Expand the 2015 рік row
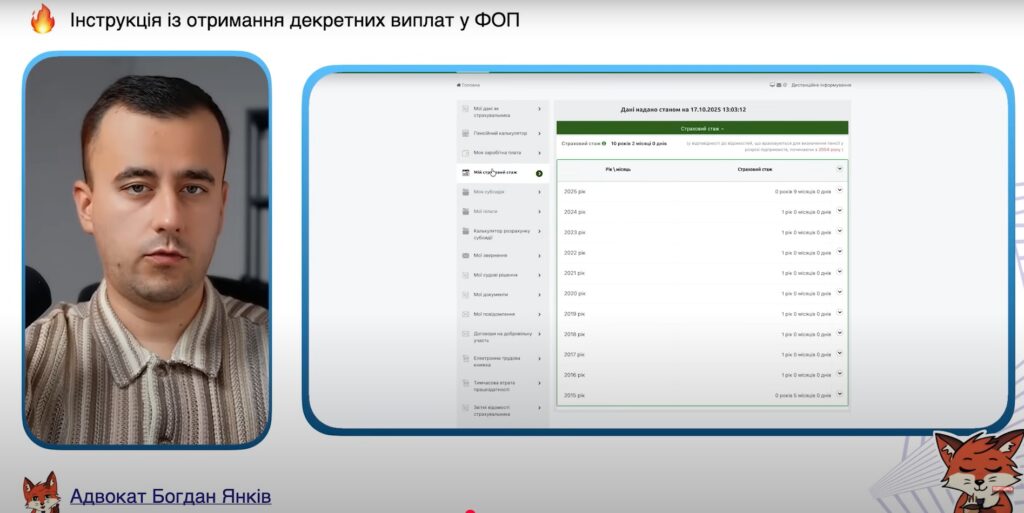 [x=840, y=394]
